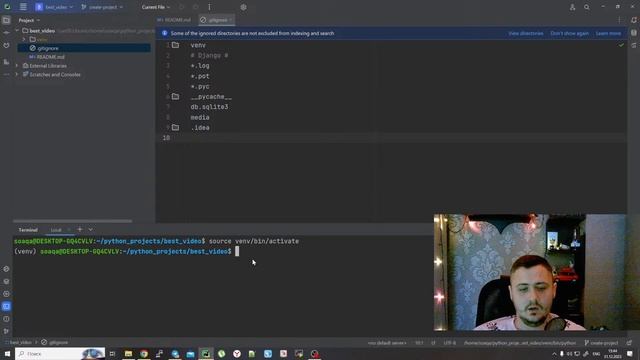Open the Services tool window icon
The image size is (640, 360).
pos(6,294)
